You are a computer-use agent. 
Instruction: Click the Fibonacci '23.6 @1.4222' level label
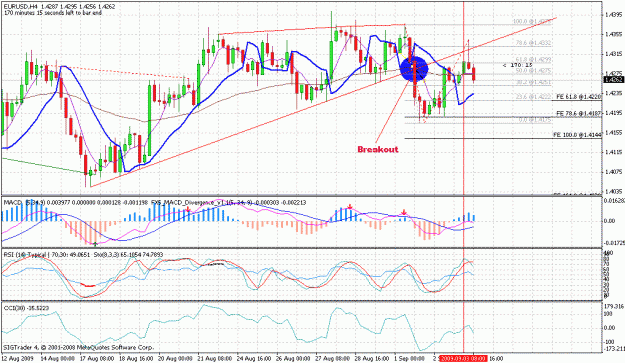[533, 96]
